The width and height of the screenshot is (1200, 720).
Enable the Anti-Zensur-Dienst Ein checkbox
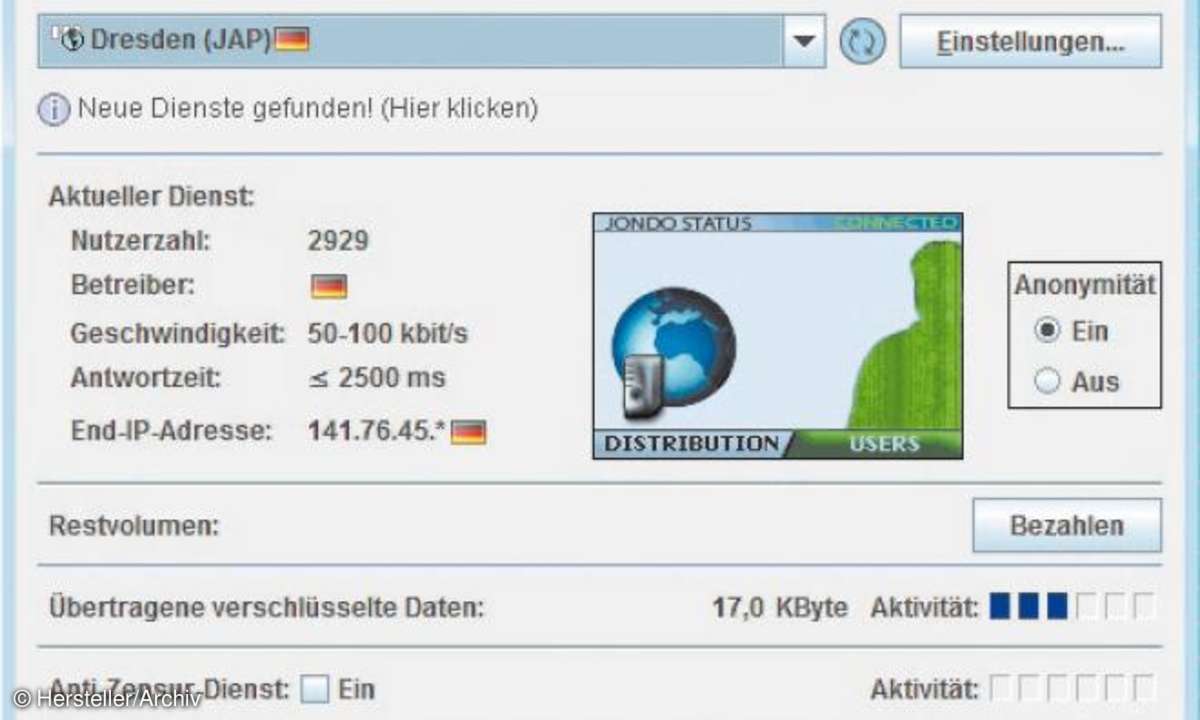[x=316, y=688]
